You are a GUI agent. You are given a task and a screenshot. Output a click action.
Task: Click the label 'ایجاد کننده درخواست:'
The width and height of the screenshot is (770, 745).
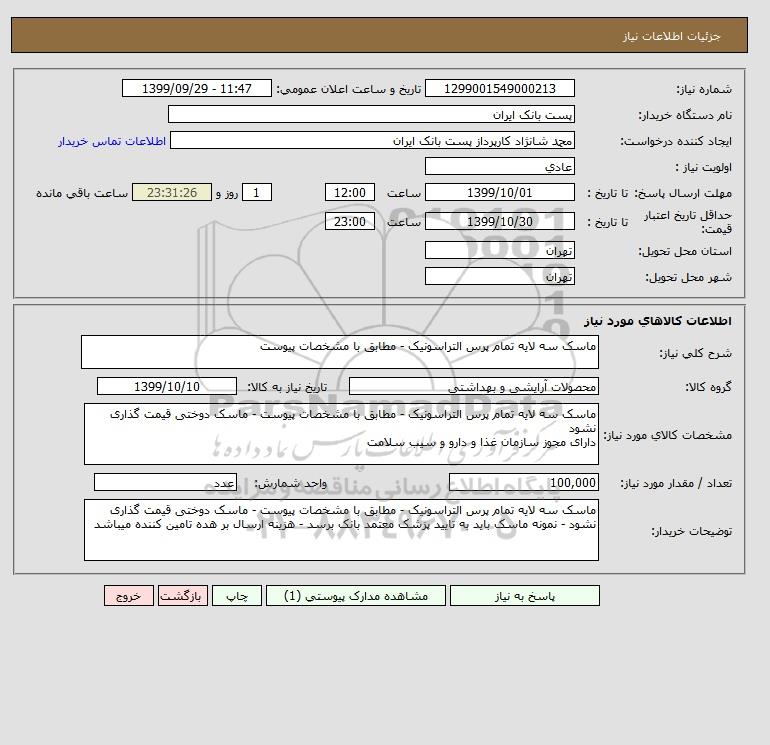[676, 141]
